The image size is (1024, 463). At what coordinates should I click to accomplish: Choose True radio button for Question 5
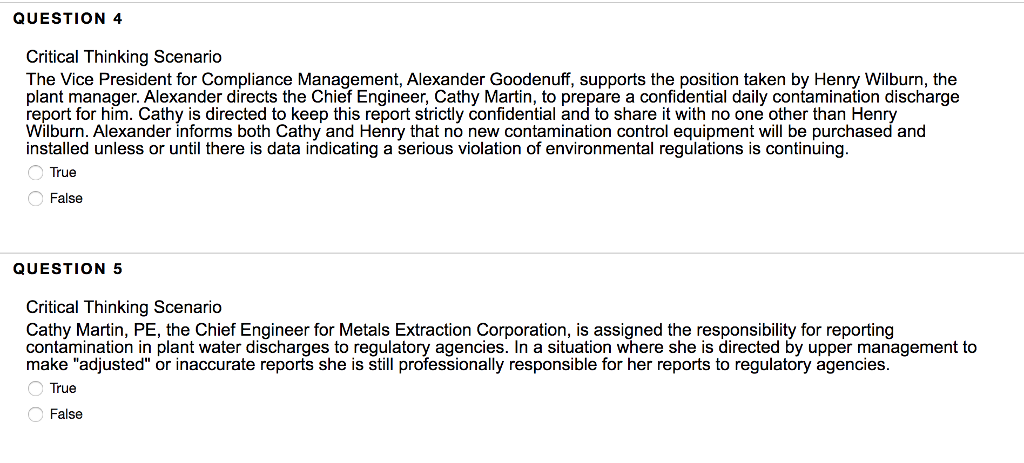click(36, 388)
